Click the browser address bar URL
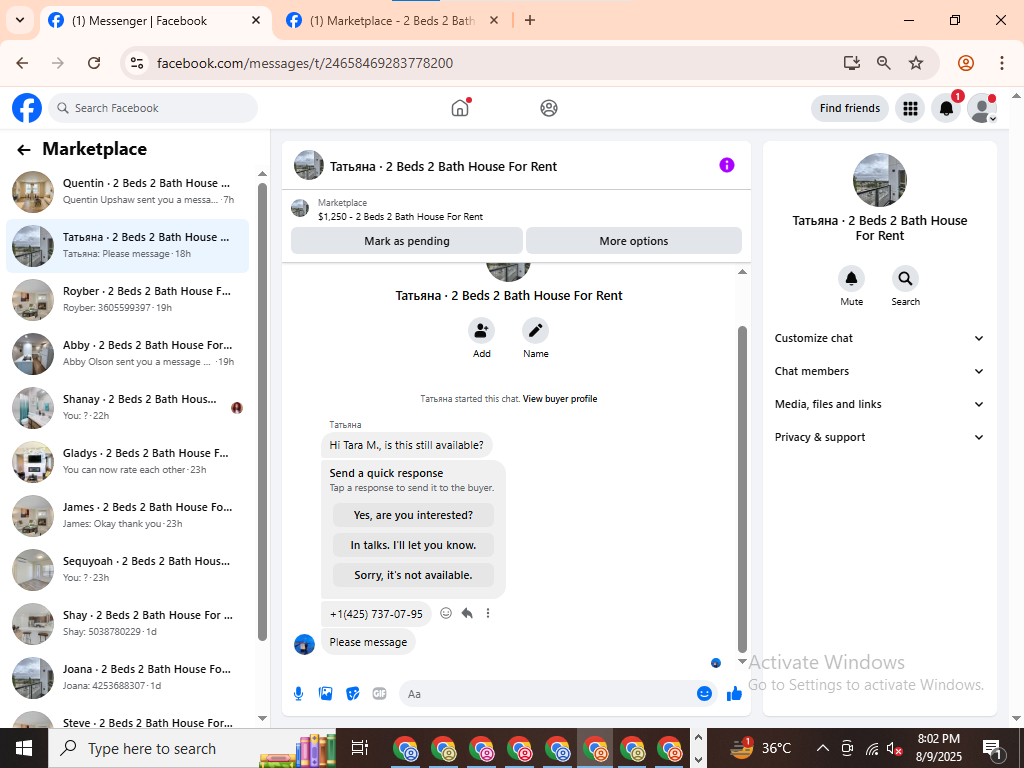1024x768 pixels. pos(304,63)
